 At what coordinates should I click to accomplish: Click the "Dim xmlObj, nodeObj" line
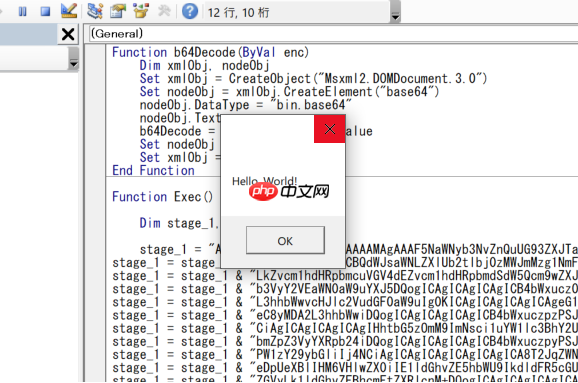click(205, 66)
